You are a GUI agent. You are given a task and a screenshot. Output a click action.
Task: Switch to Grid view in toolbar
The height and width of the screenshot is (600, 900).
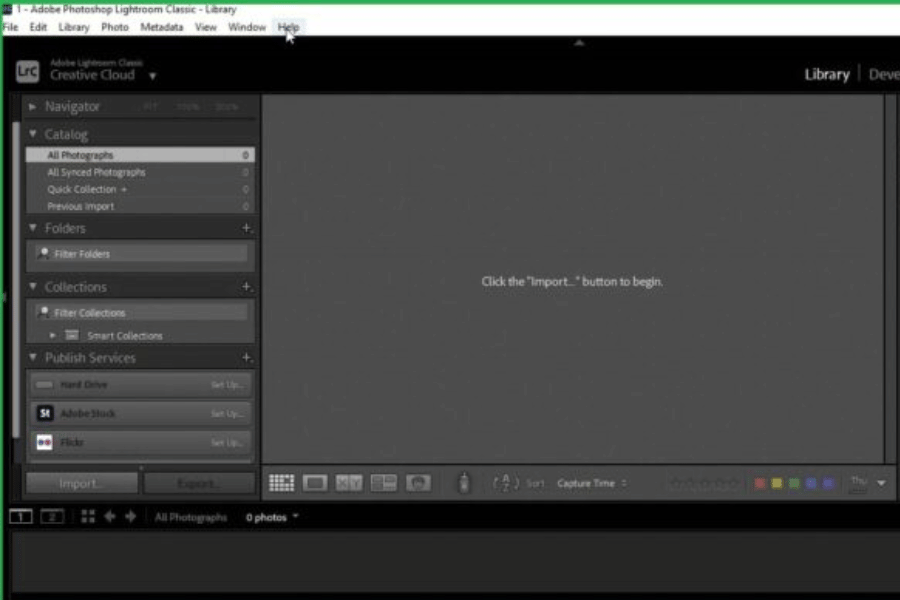tap(281, 483)
